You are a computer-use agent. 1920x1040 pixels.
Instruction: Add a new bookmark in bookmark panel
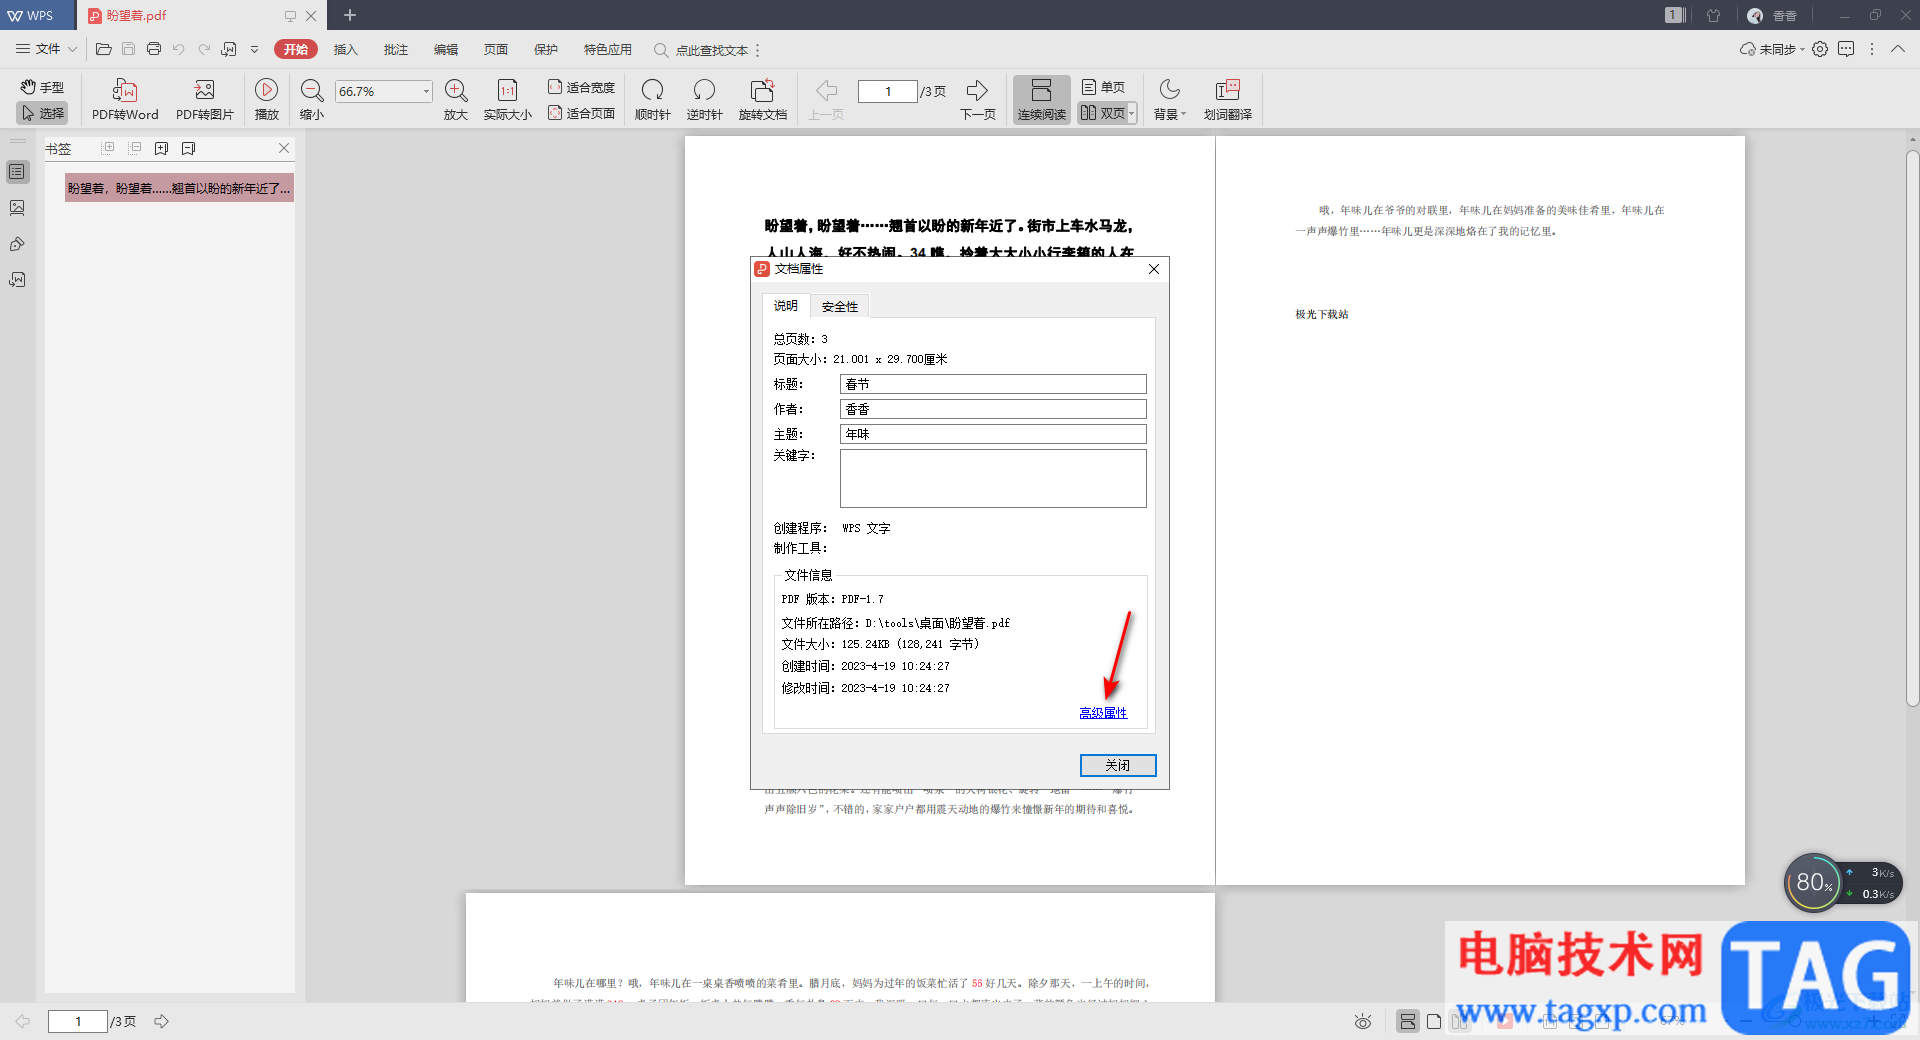pyautogui.click(x=161, y=148)
